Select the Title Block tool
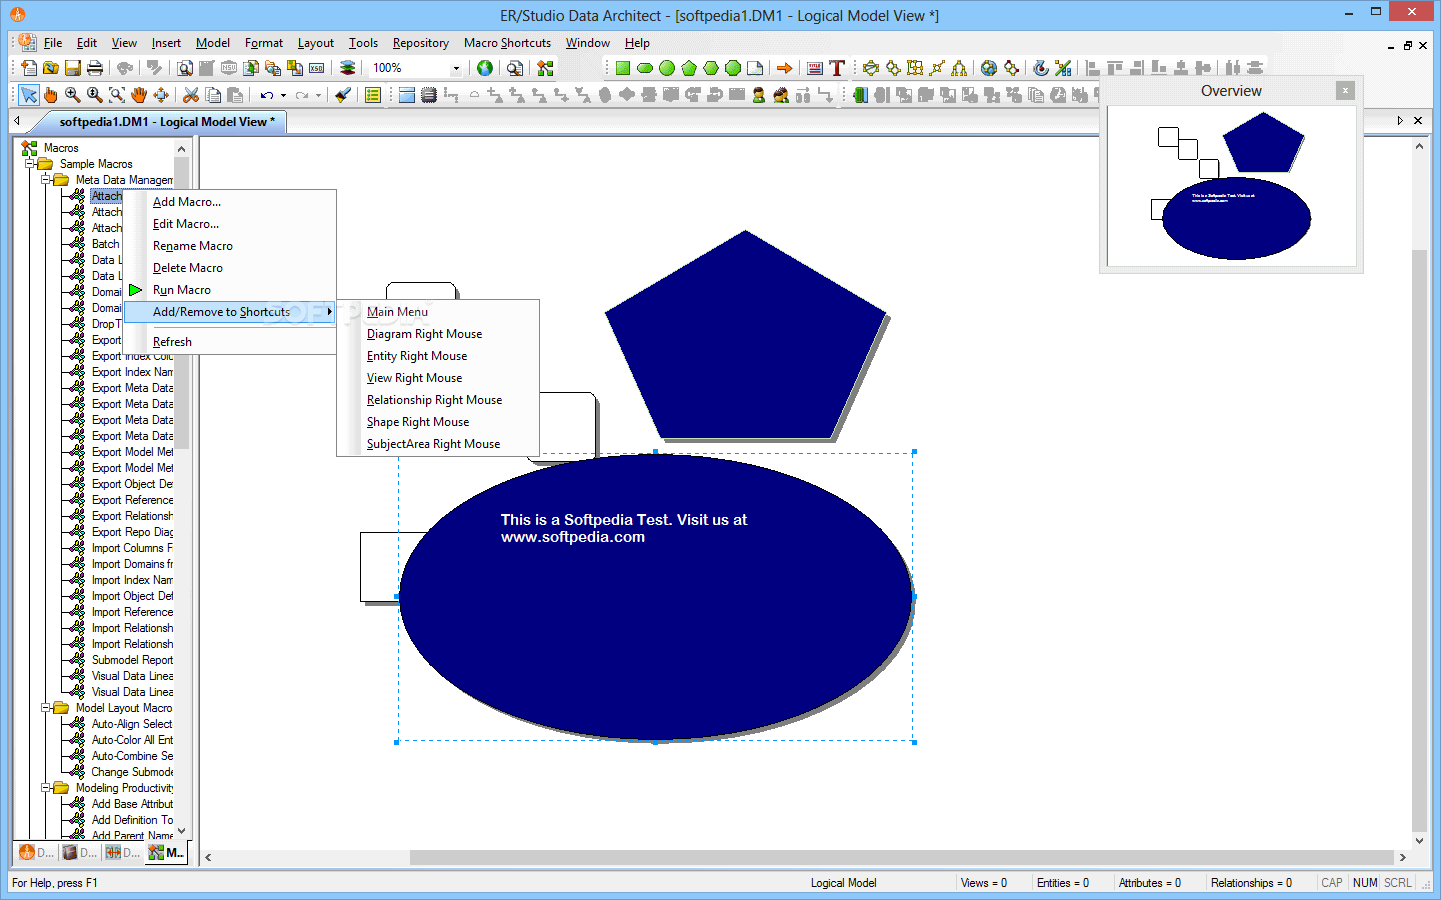 click(x=815, y=68)
